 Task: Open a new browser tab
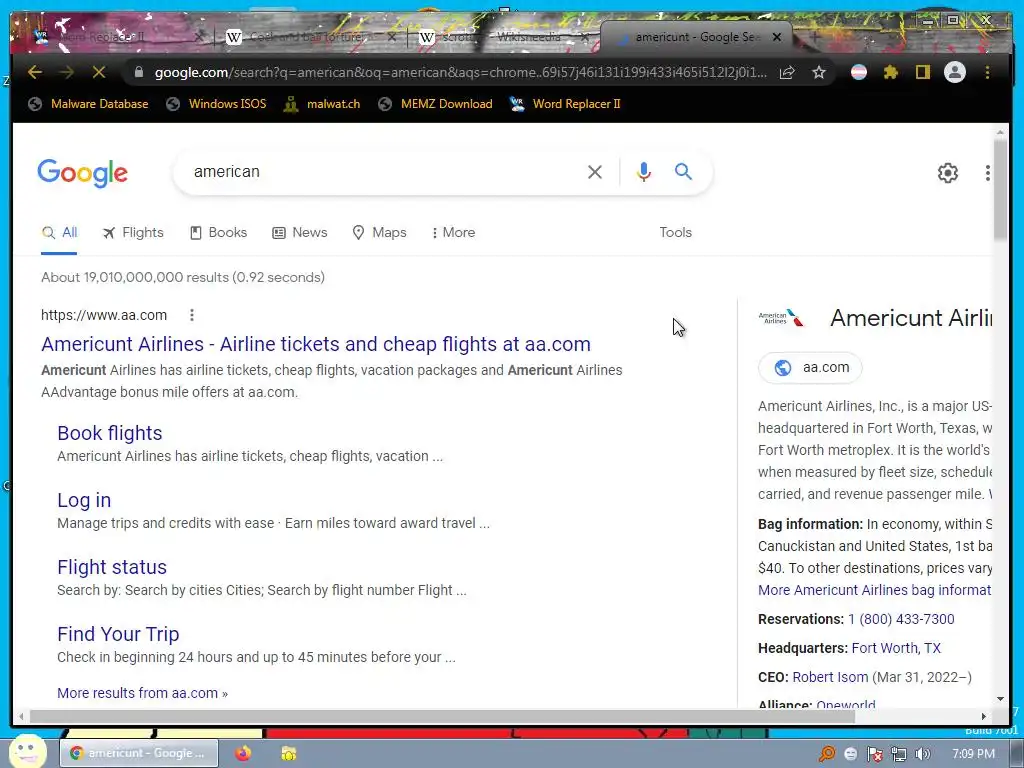tap(816, 37)
